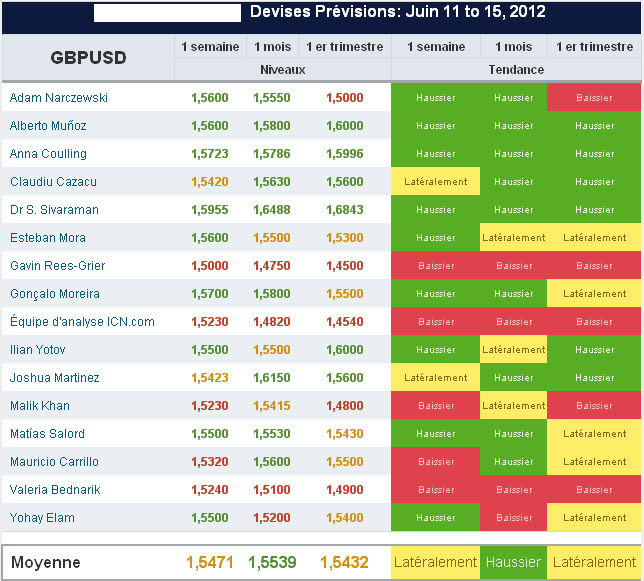Click Adam Narczewski's 1,5000 trimestre level
644x581 pixels.
tap(345, 98)
